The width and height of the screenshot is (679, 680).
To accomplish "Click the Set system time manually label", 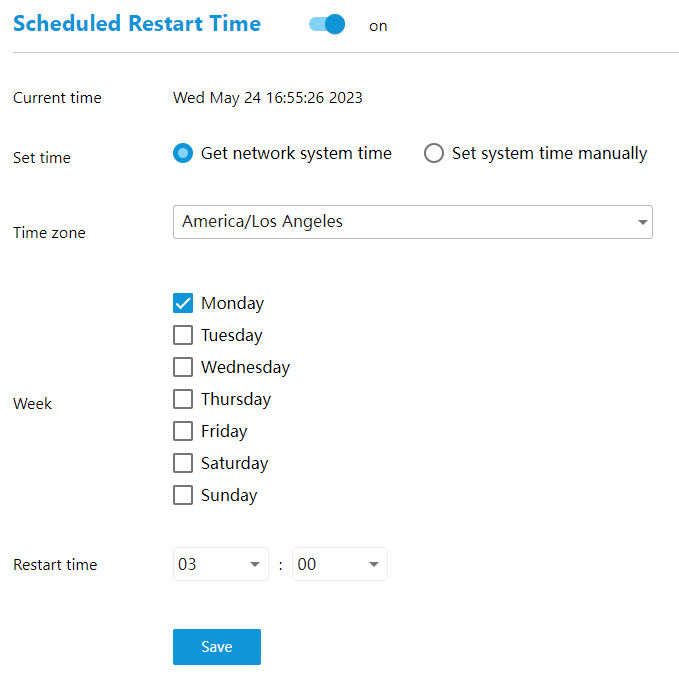I will pos(549,154).
